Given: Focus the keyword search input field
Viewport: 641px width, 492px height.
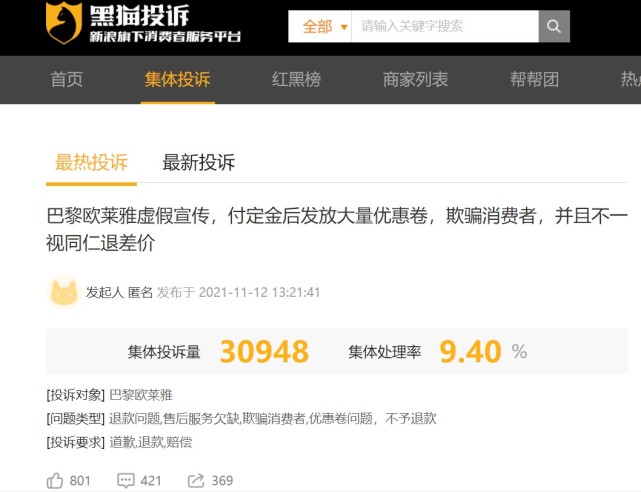Looking at the screenshot, I should click(445, 27).
